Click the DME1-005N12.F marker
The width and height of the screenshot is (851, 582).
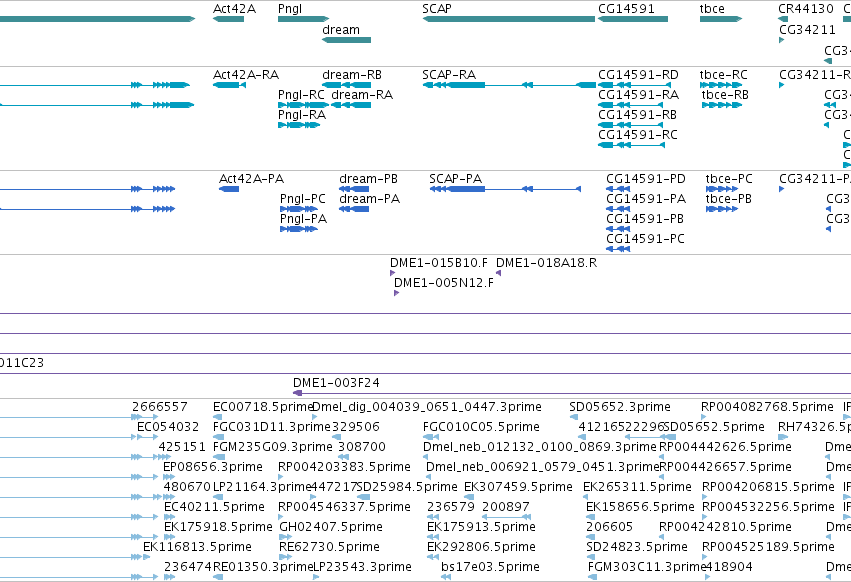point(396,293)
